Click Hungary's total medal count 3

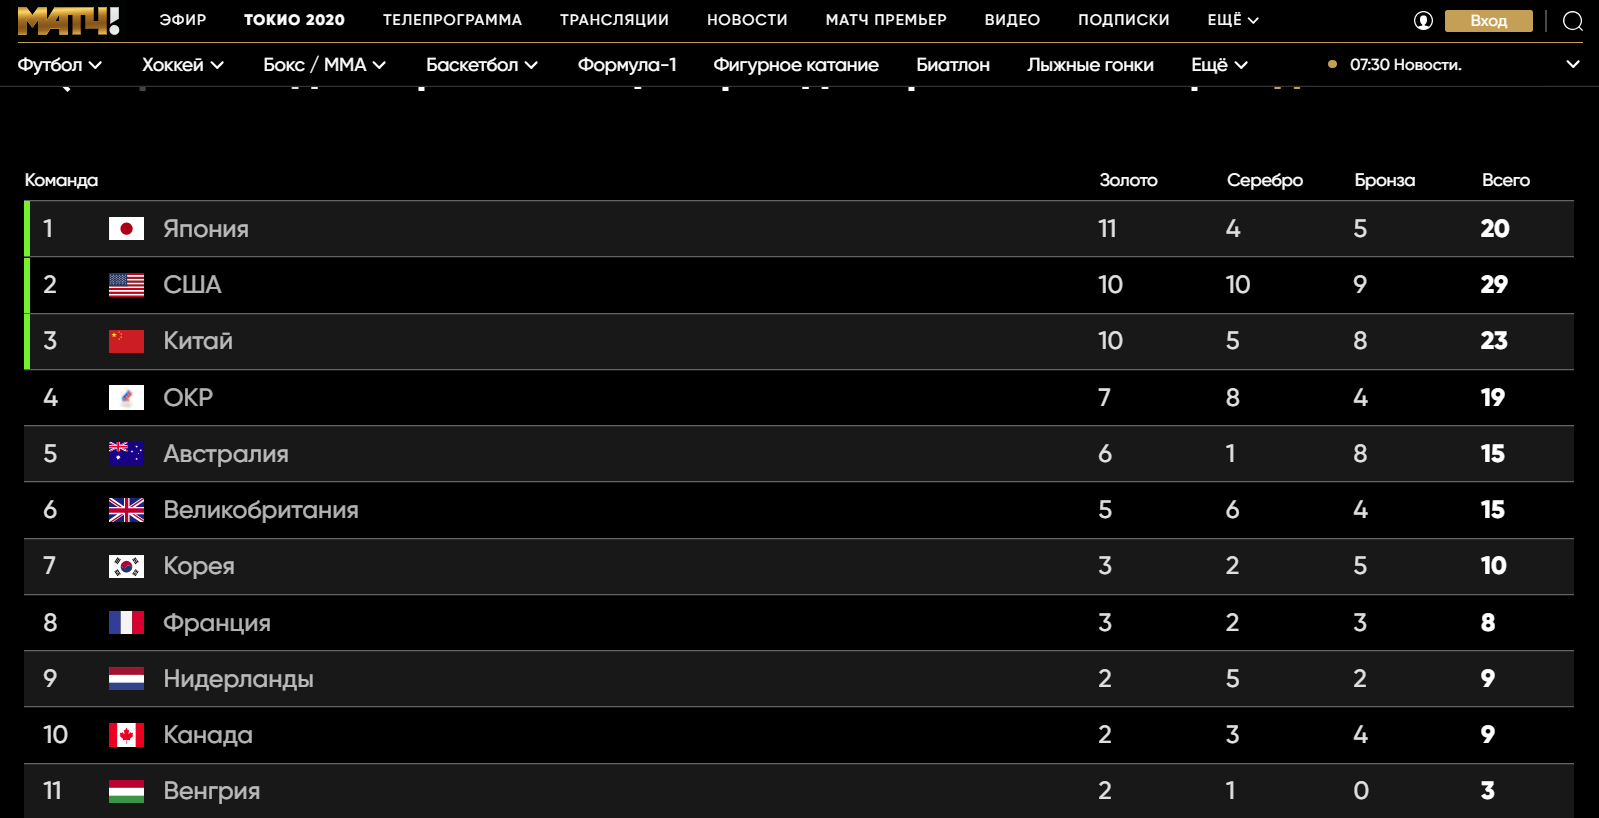[1488, 791]
